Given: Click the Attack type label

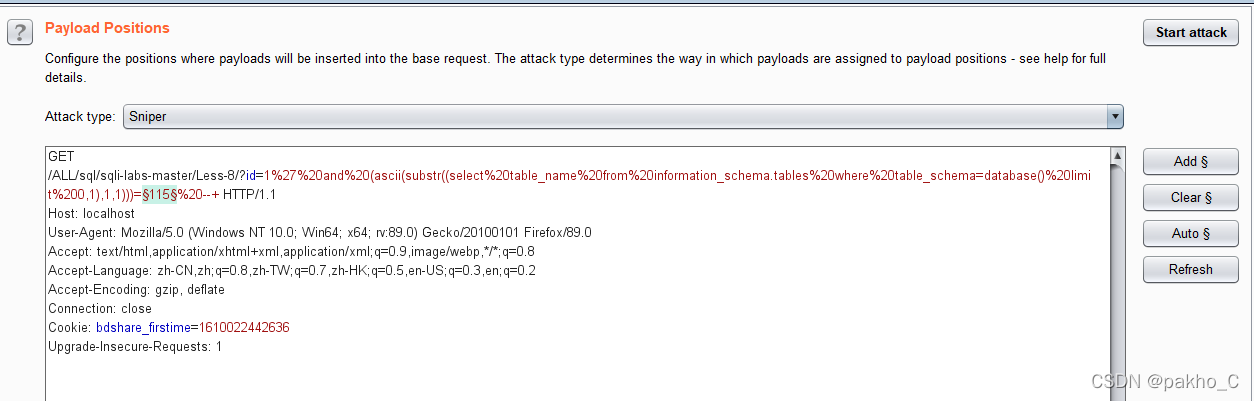Looking at the screenshot, I should tap(80, 117).
